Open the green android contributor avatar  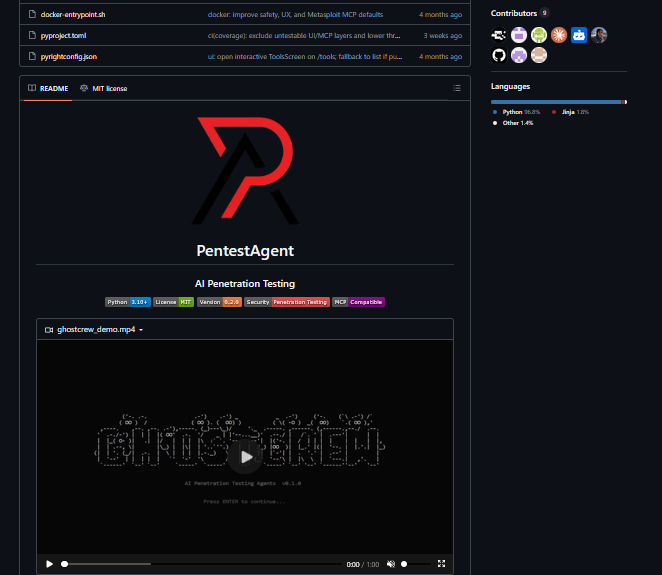click(x=539, y=35)
